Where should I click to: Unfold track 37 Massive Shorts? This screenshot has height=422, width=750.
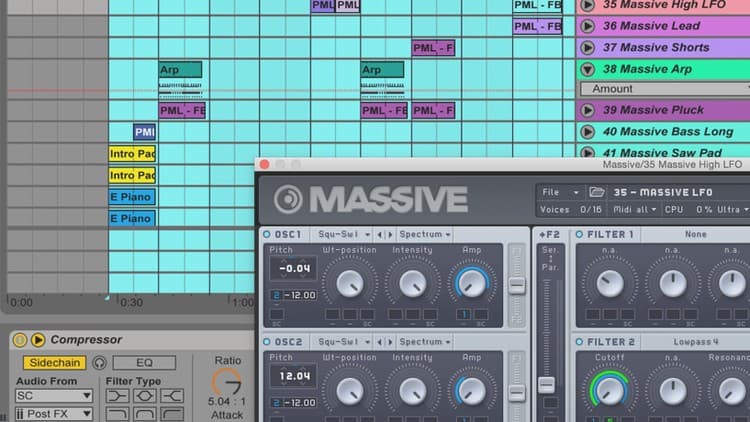click(x=587, y=47)
